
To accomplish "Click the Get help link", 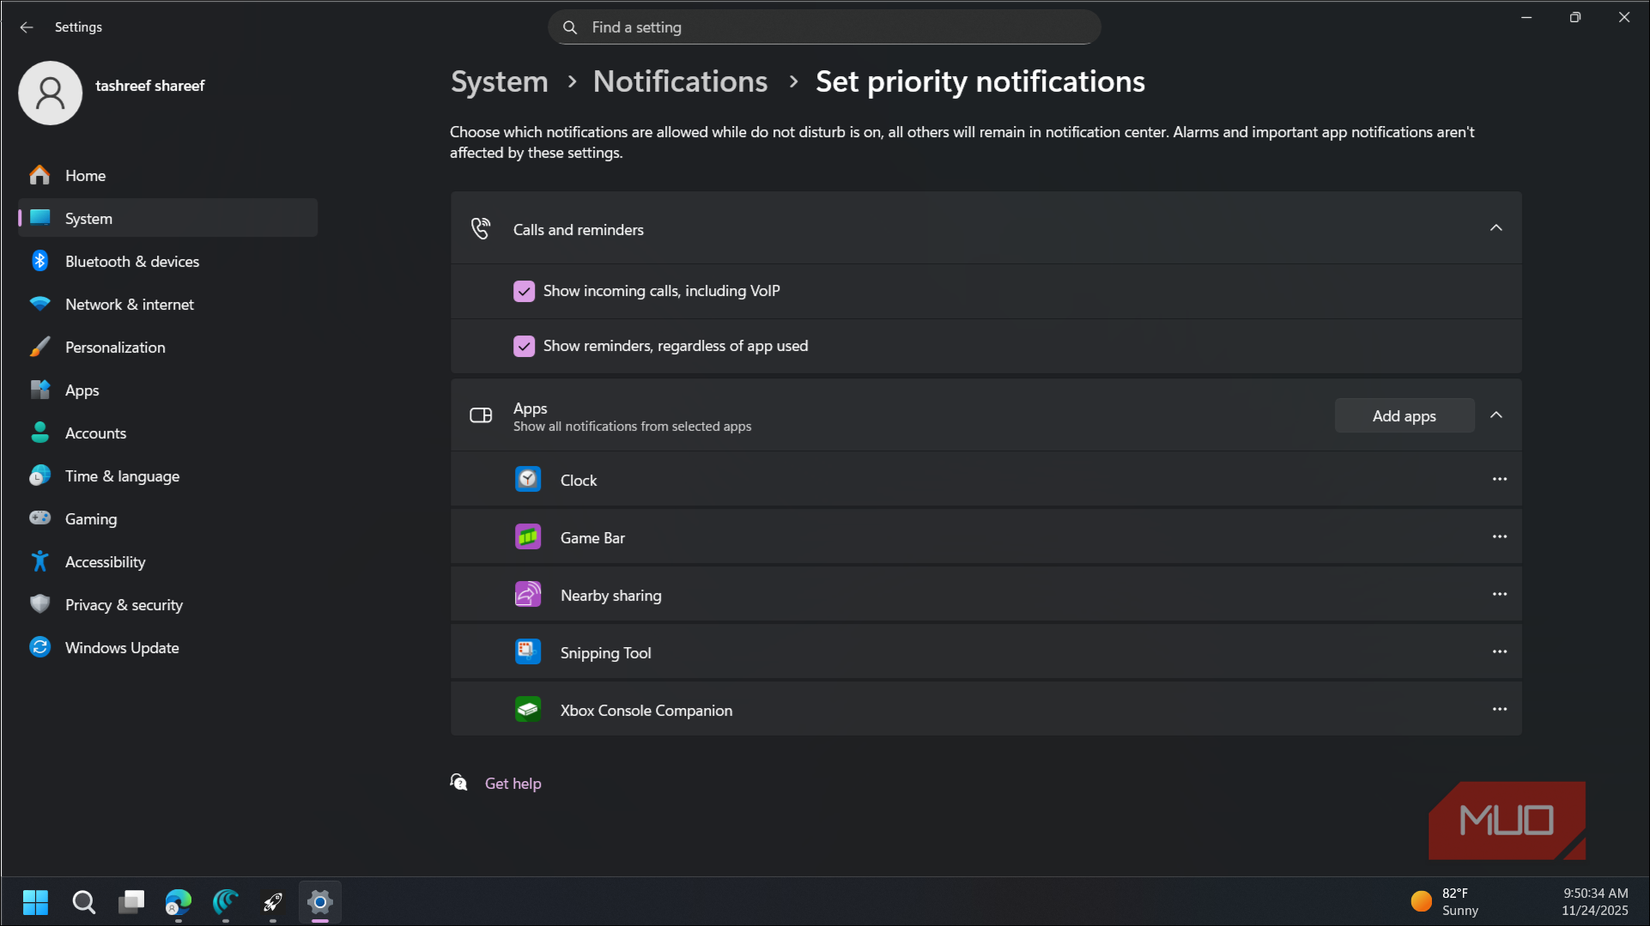I will 513,783.
